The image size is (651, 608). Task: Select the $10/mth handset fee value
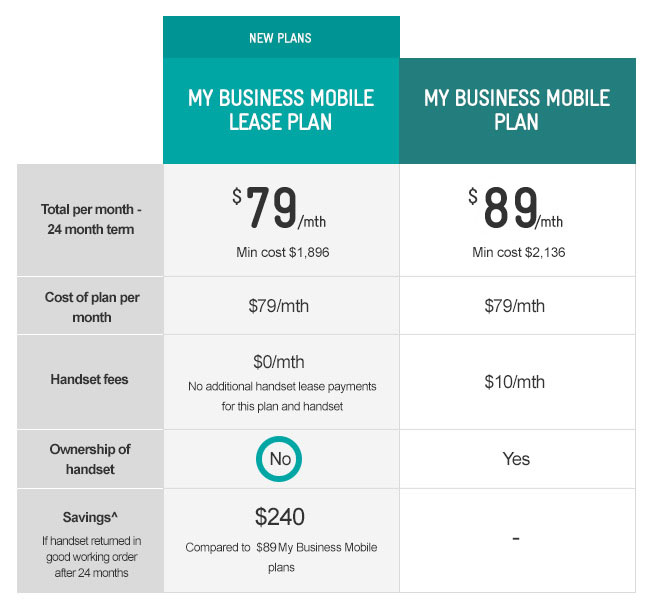click(518, 381)
